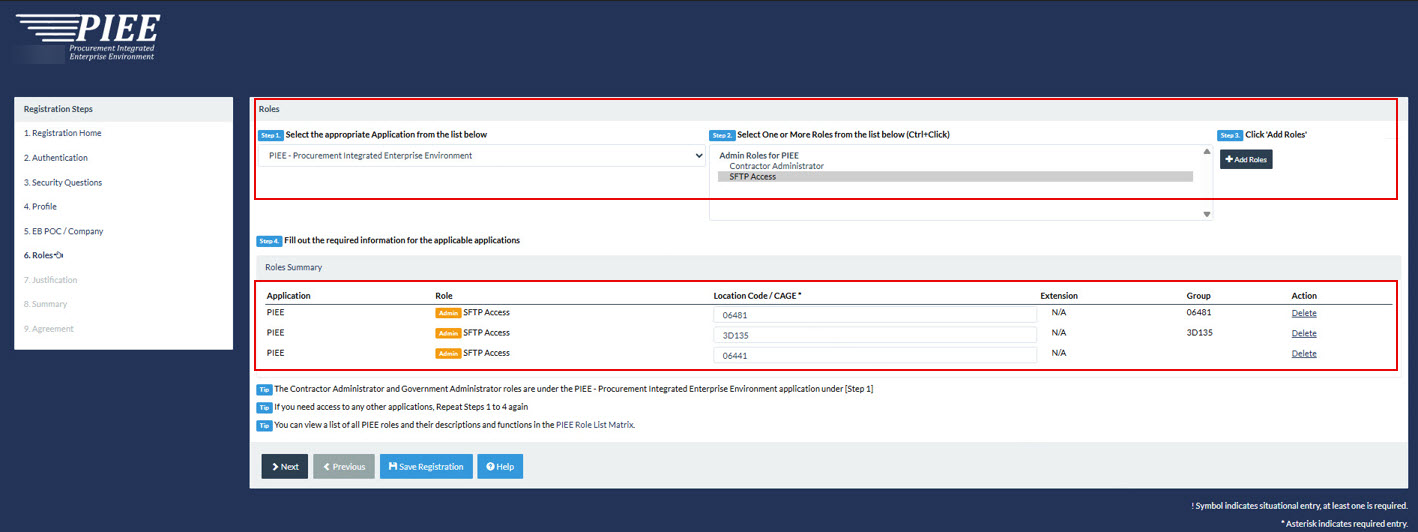This screenshot has height=532, width=1418.
Task: Open the Security Questions step
Action: (63, 182)
